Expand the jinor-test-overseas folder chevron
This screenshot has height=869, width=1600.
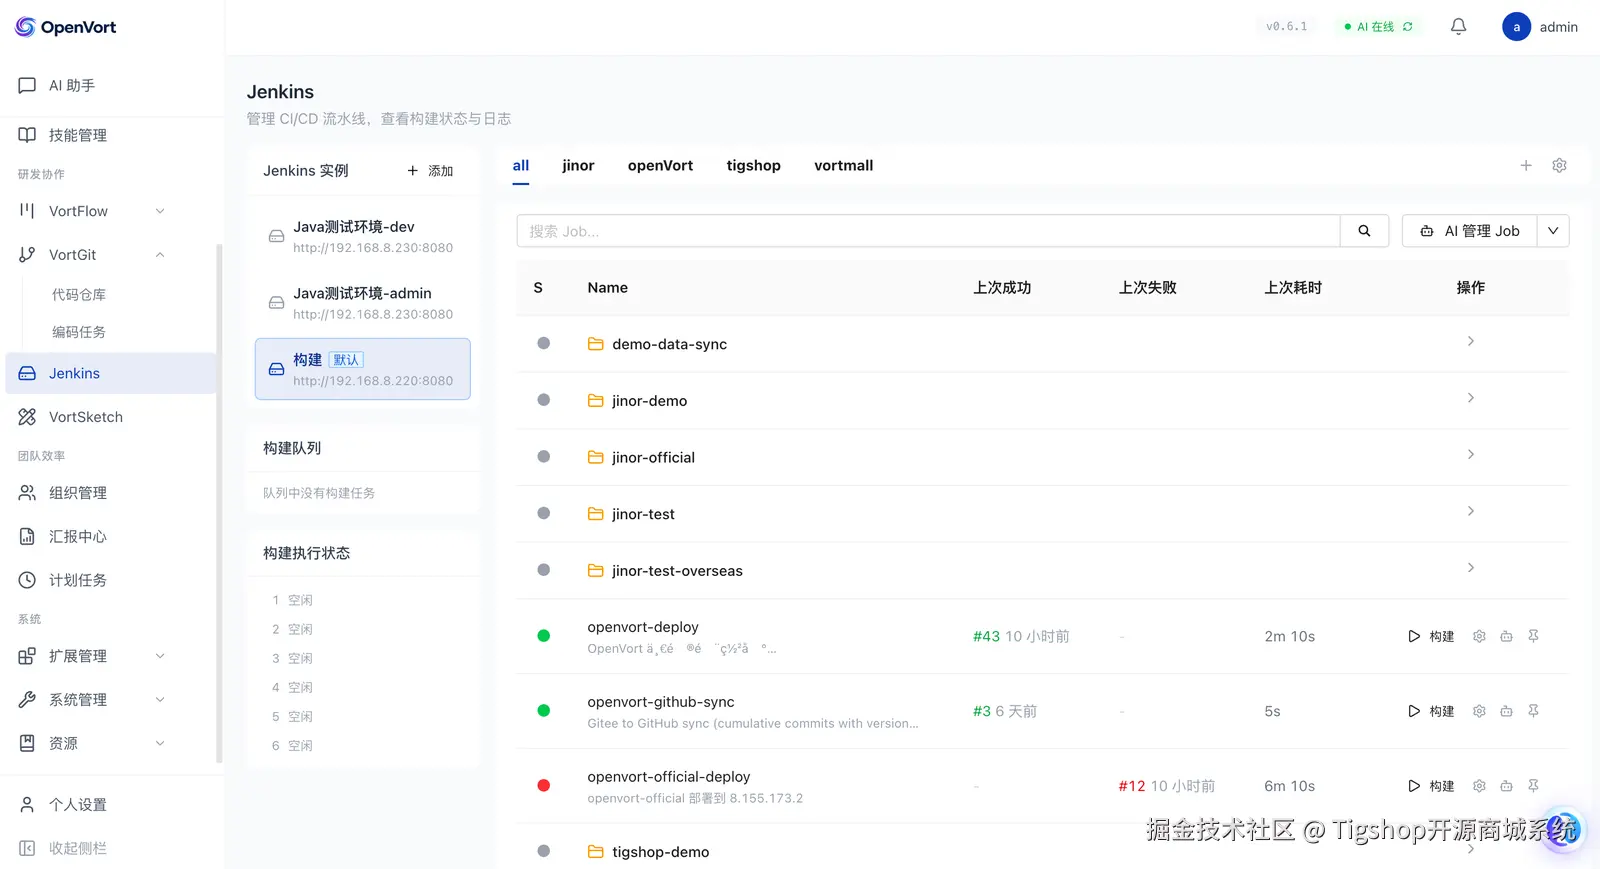click(x=1470, y=567)
